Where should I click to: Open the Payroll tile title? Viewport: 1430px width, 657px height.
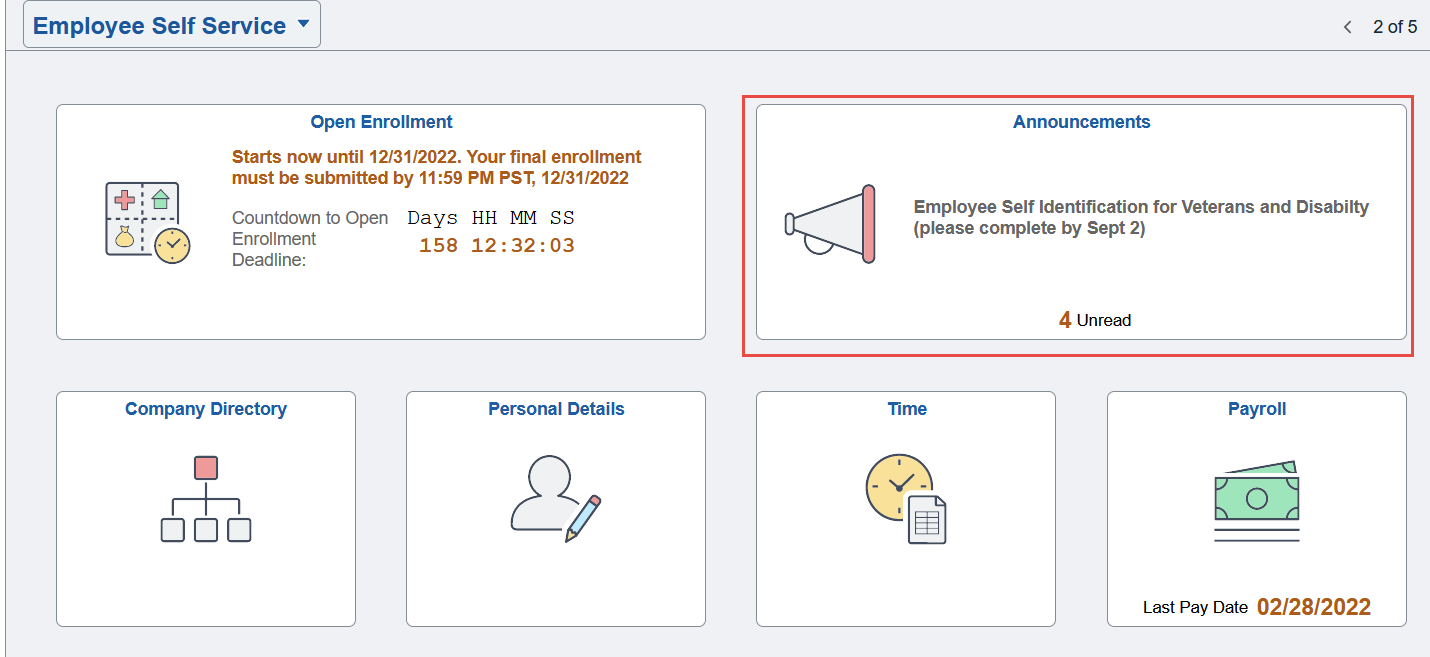(1257, 409)
